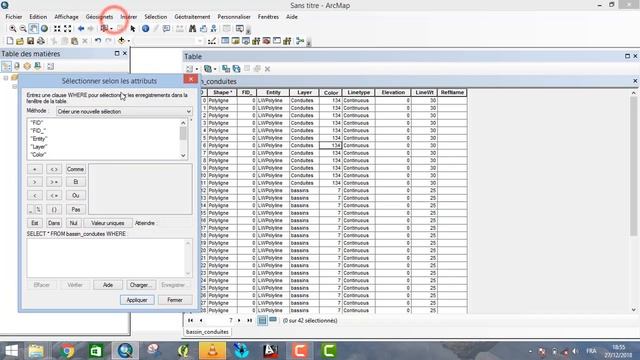Screen dimensions: 640x360
Task: Click the Fixed Zoom Out icon
Action: 68,29
